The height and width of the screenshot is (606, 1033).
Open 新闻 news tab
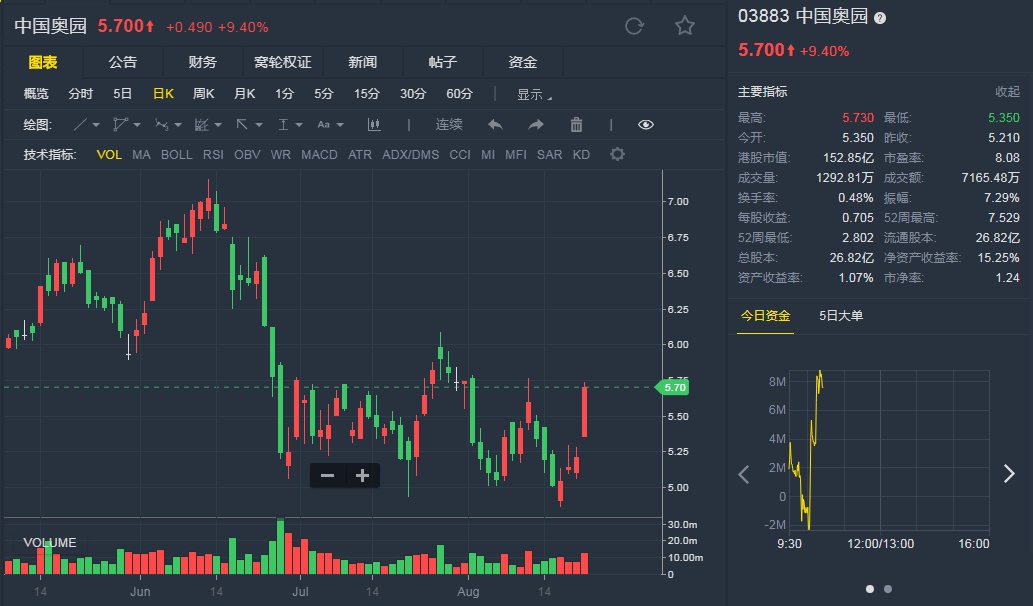[362, 63]
